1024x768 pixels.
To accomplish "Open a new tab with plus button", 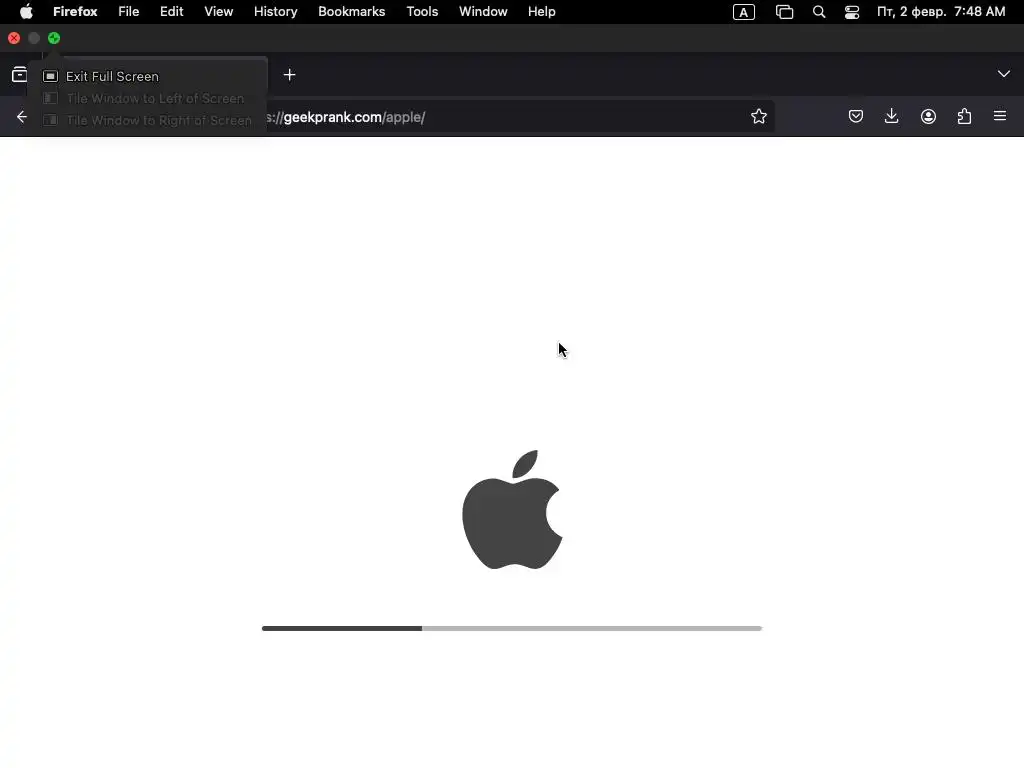I will point(290,75).
